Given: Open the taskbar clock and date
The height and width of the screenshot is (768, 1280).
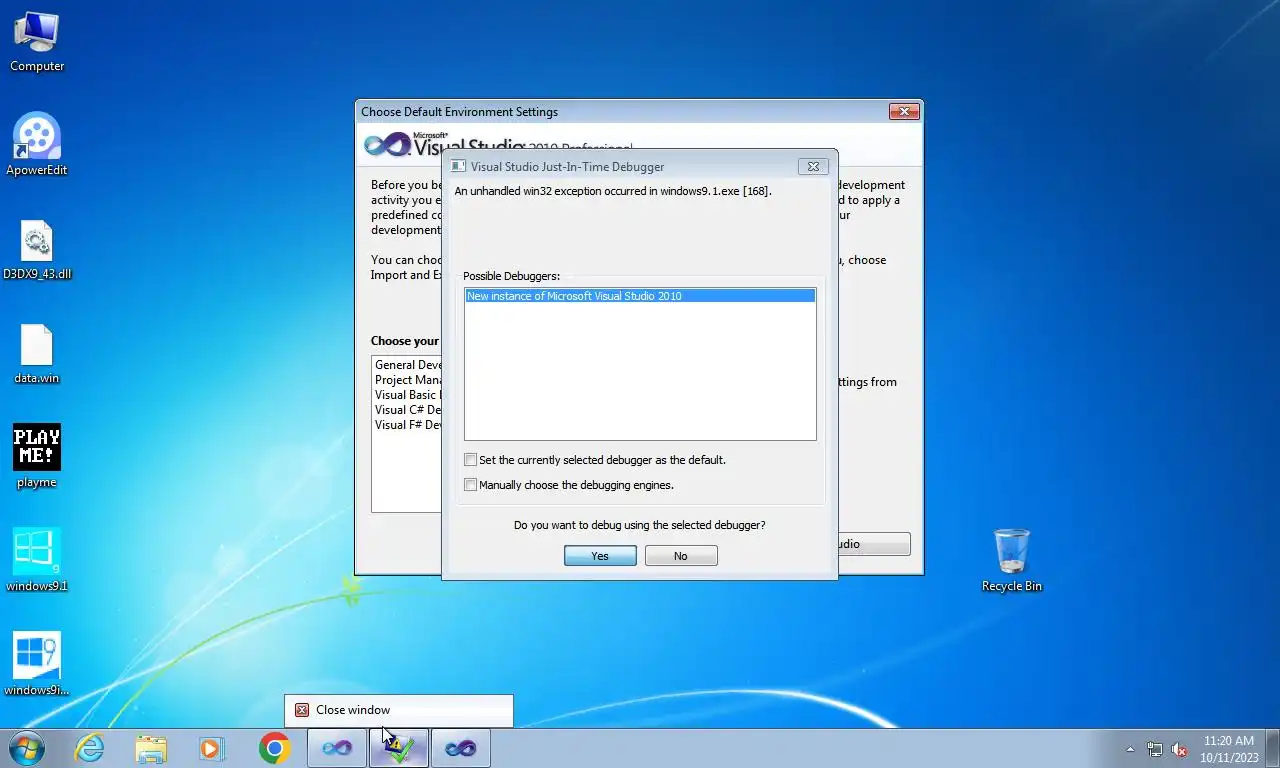Looking at the screenshot, I should point(1229,749).
